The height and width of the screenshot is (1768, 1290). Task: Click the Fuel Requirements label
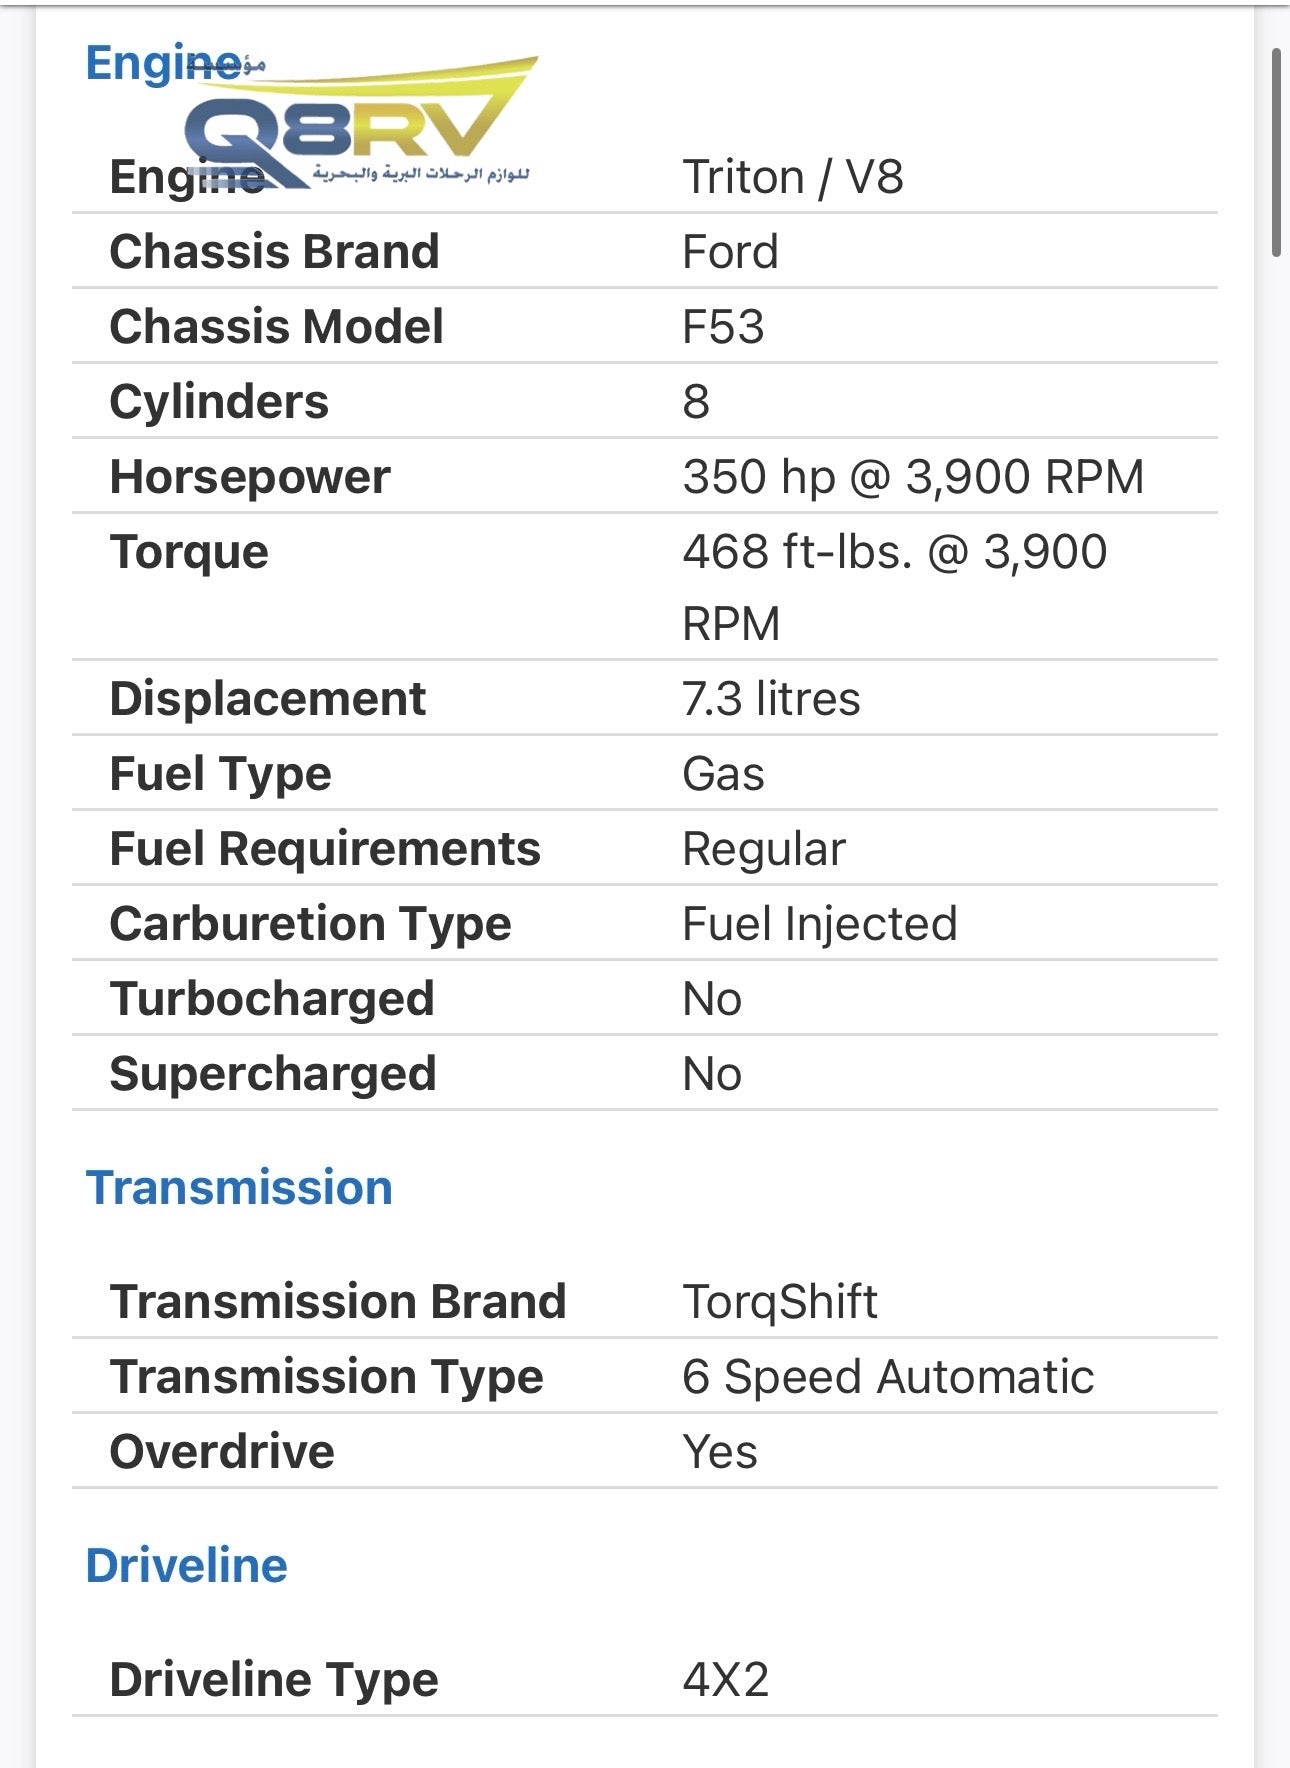(325, 849)
